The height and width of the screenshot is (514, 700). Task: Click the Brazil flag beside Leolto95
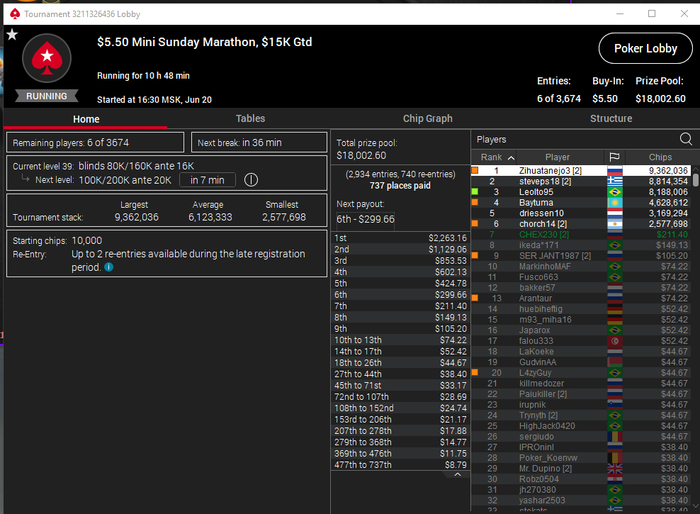pos(615,192)
